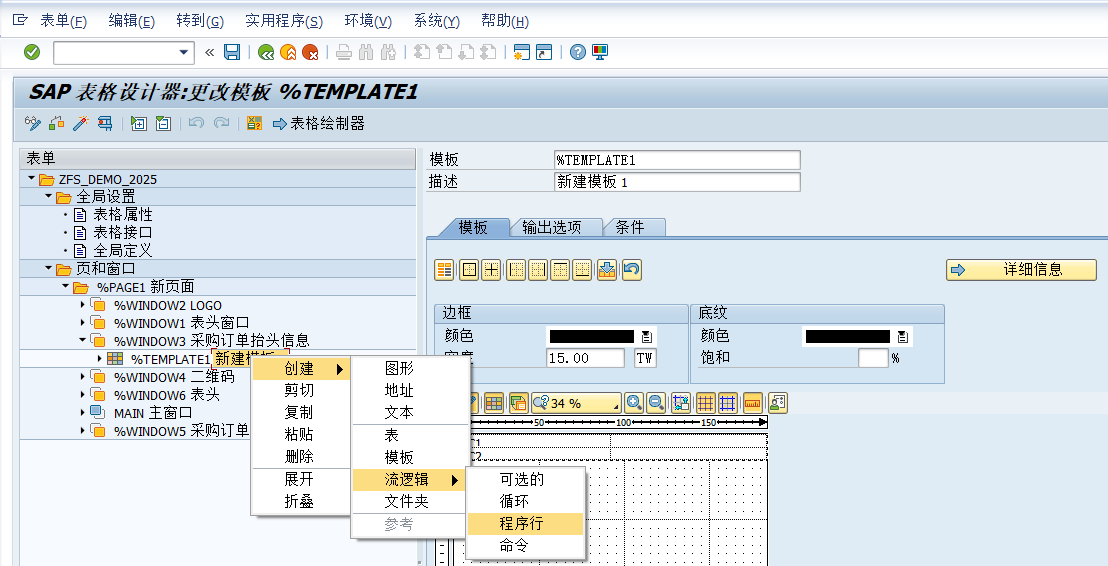Click the Field list on/off icon
Screen dimensions: 1108x566
[x=254, y=124]
